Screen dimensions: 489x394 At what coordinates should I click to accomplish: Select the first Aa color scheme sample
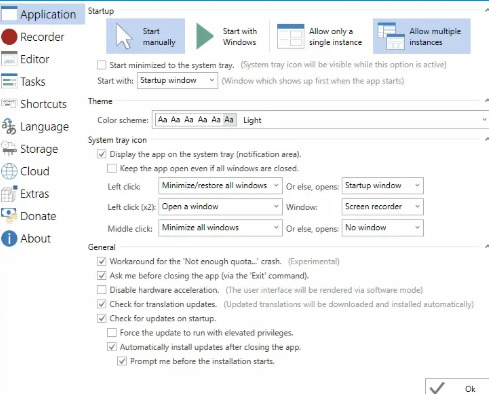(x=162, y=119)
